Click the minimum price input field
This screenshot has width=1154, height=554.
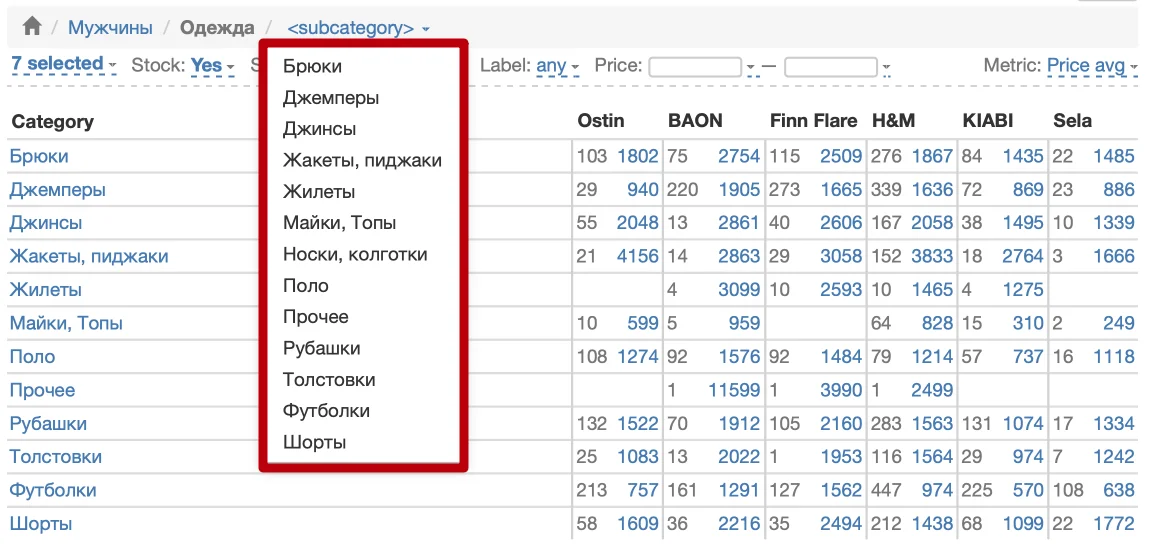point(695,67)
